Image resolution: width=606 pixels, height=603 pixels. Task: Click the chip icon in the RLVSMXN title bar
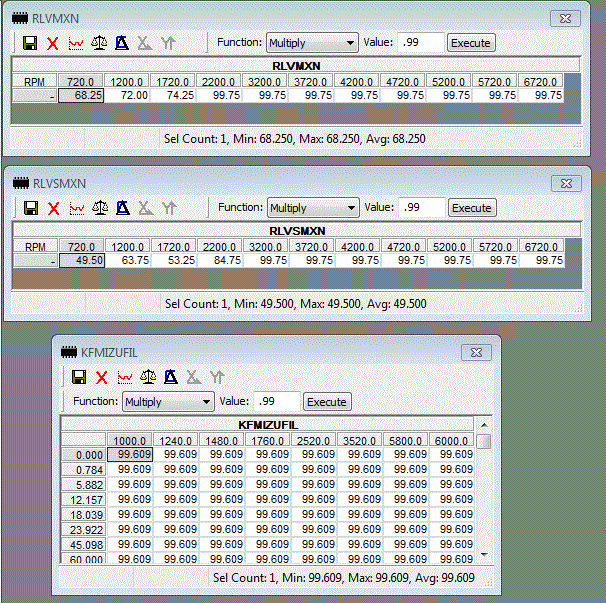click(x=21, y=184)
